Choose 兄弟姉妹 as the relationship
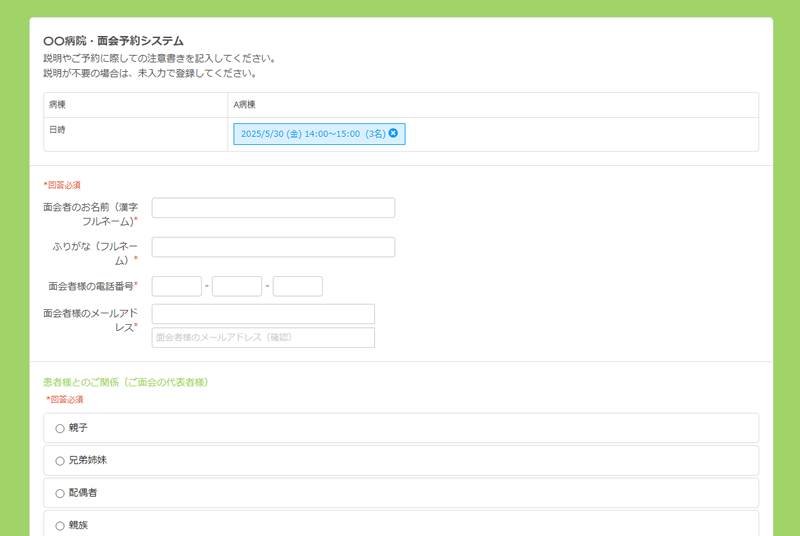 tap(60, 461)
